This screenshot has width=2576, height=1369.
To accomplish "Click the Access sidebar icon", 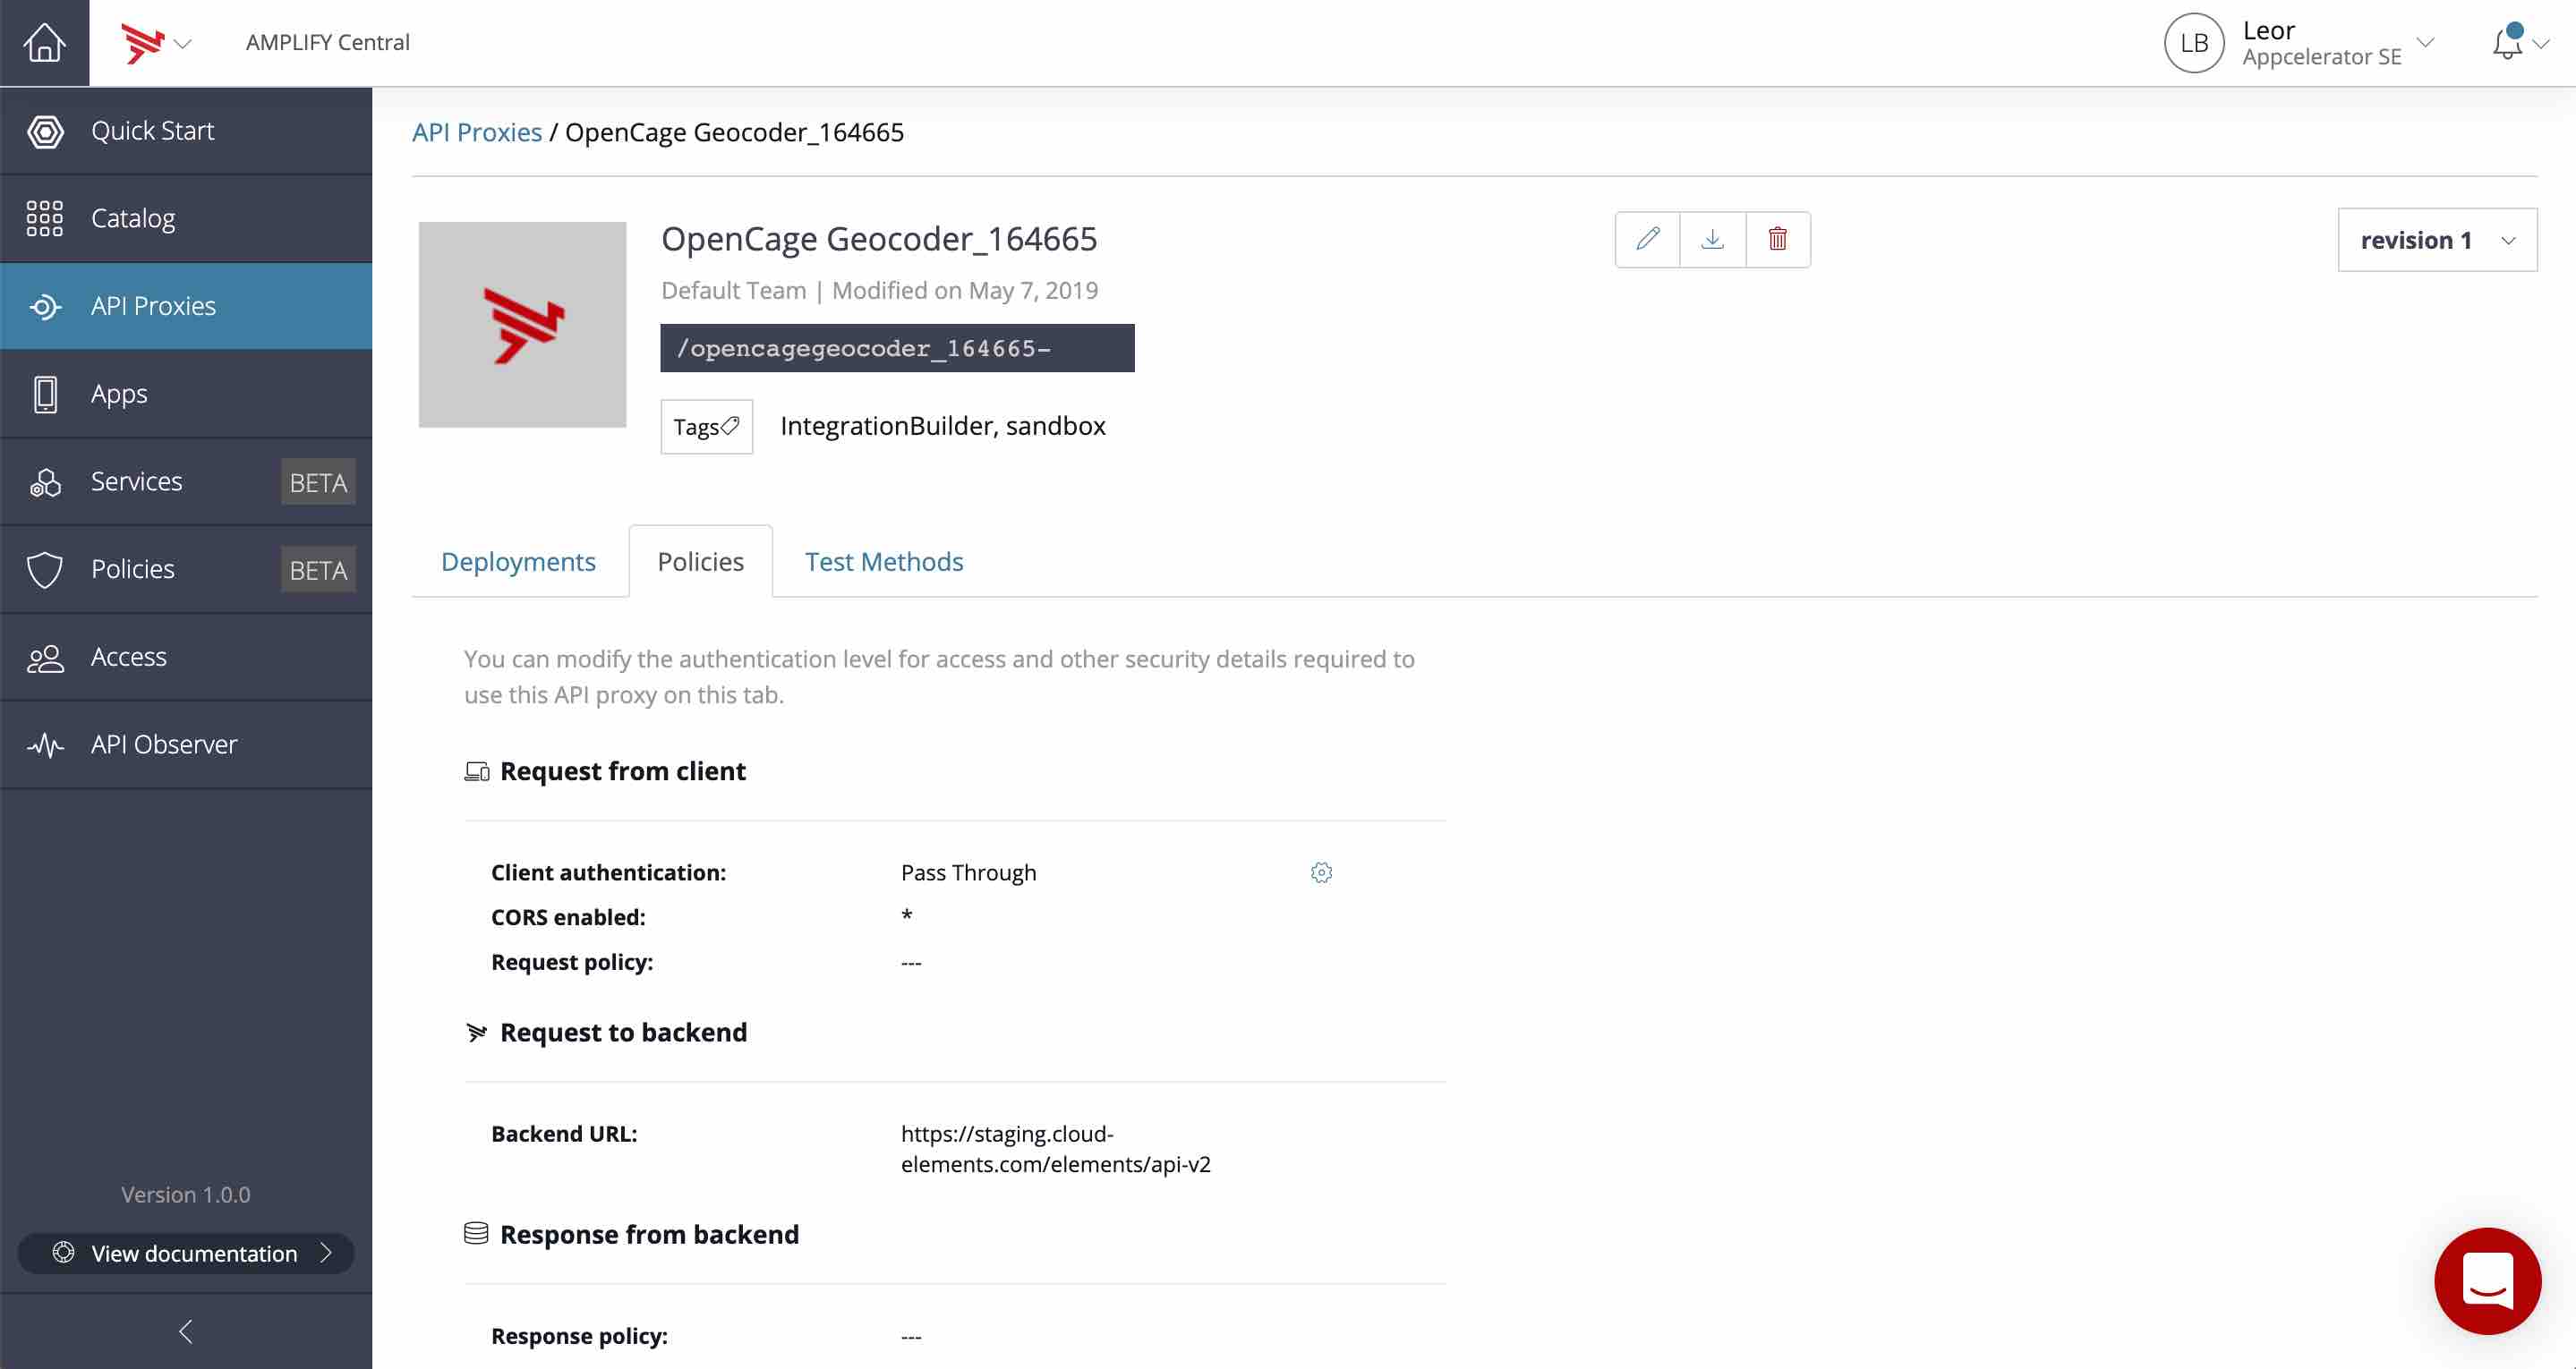I will click(46, 656).
